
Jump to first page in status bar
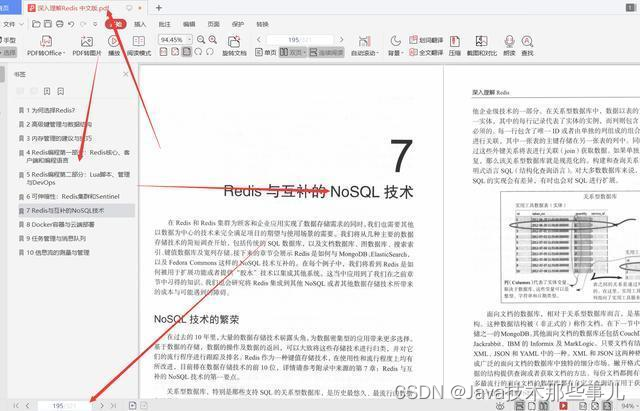pyautogui.click(x=16, y=406)
